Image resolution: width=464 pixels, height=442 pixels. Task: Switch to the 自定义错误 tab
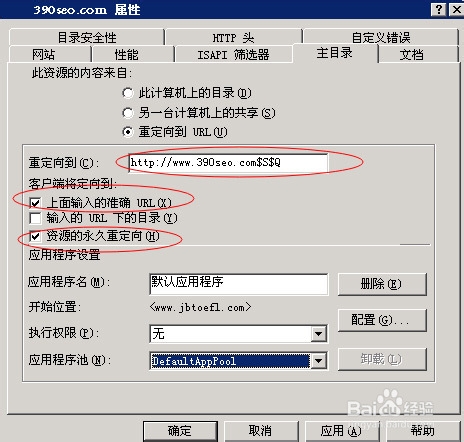click(381, 37)
